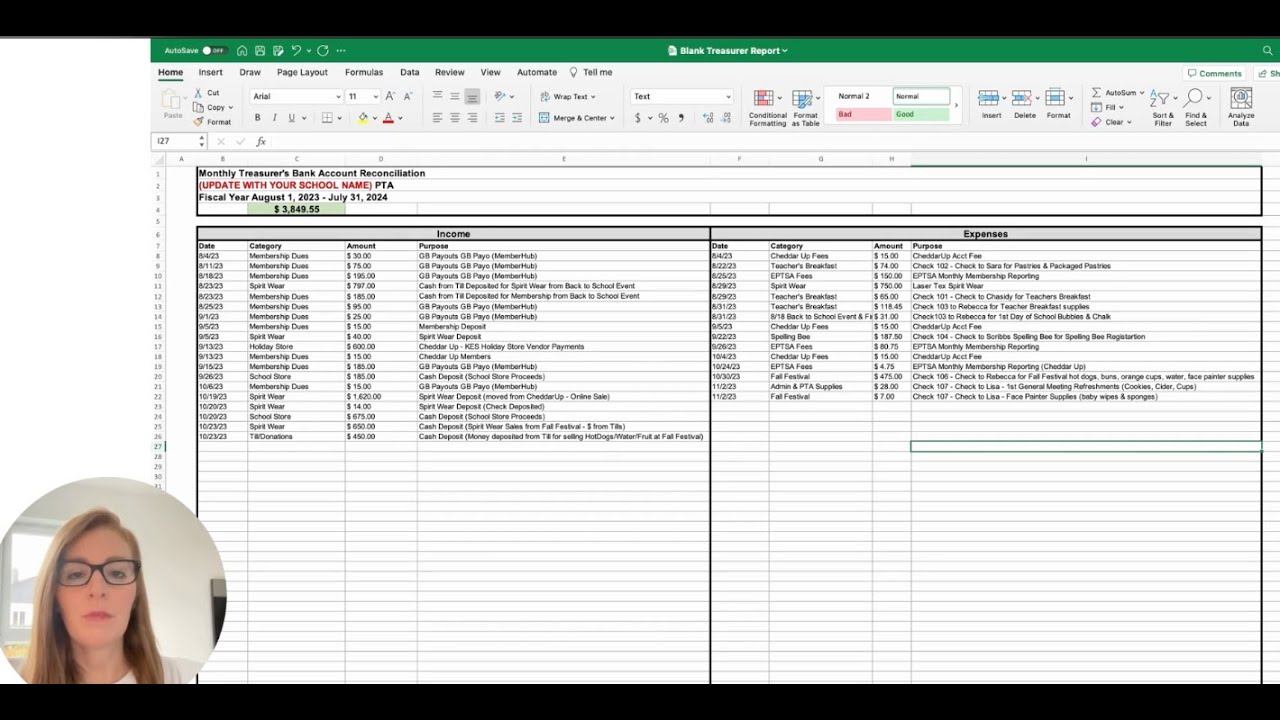The height and width of the screenshot is (720, 1280).
Task: Click the Comments button
Action: click(x=1214, y=73)
